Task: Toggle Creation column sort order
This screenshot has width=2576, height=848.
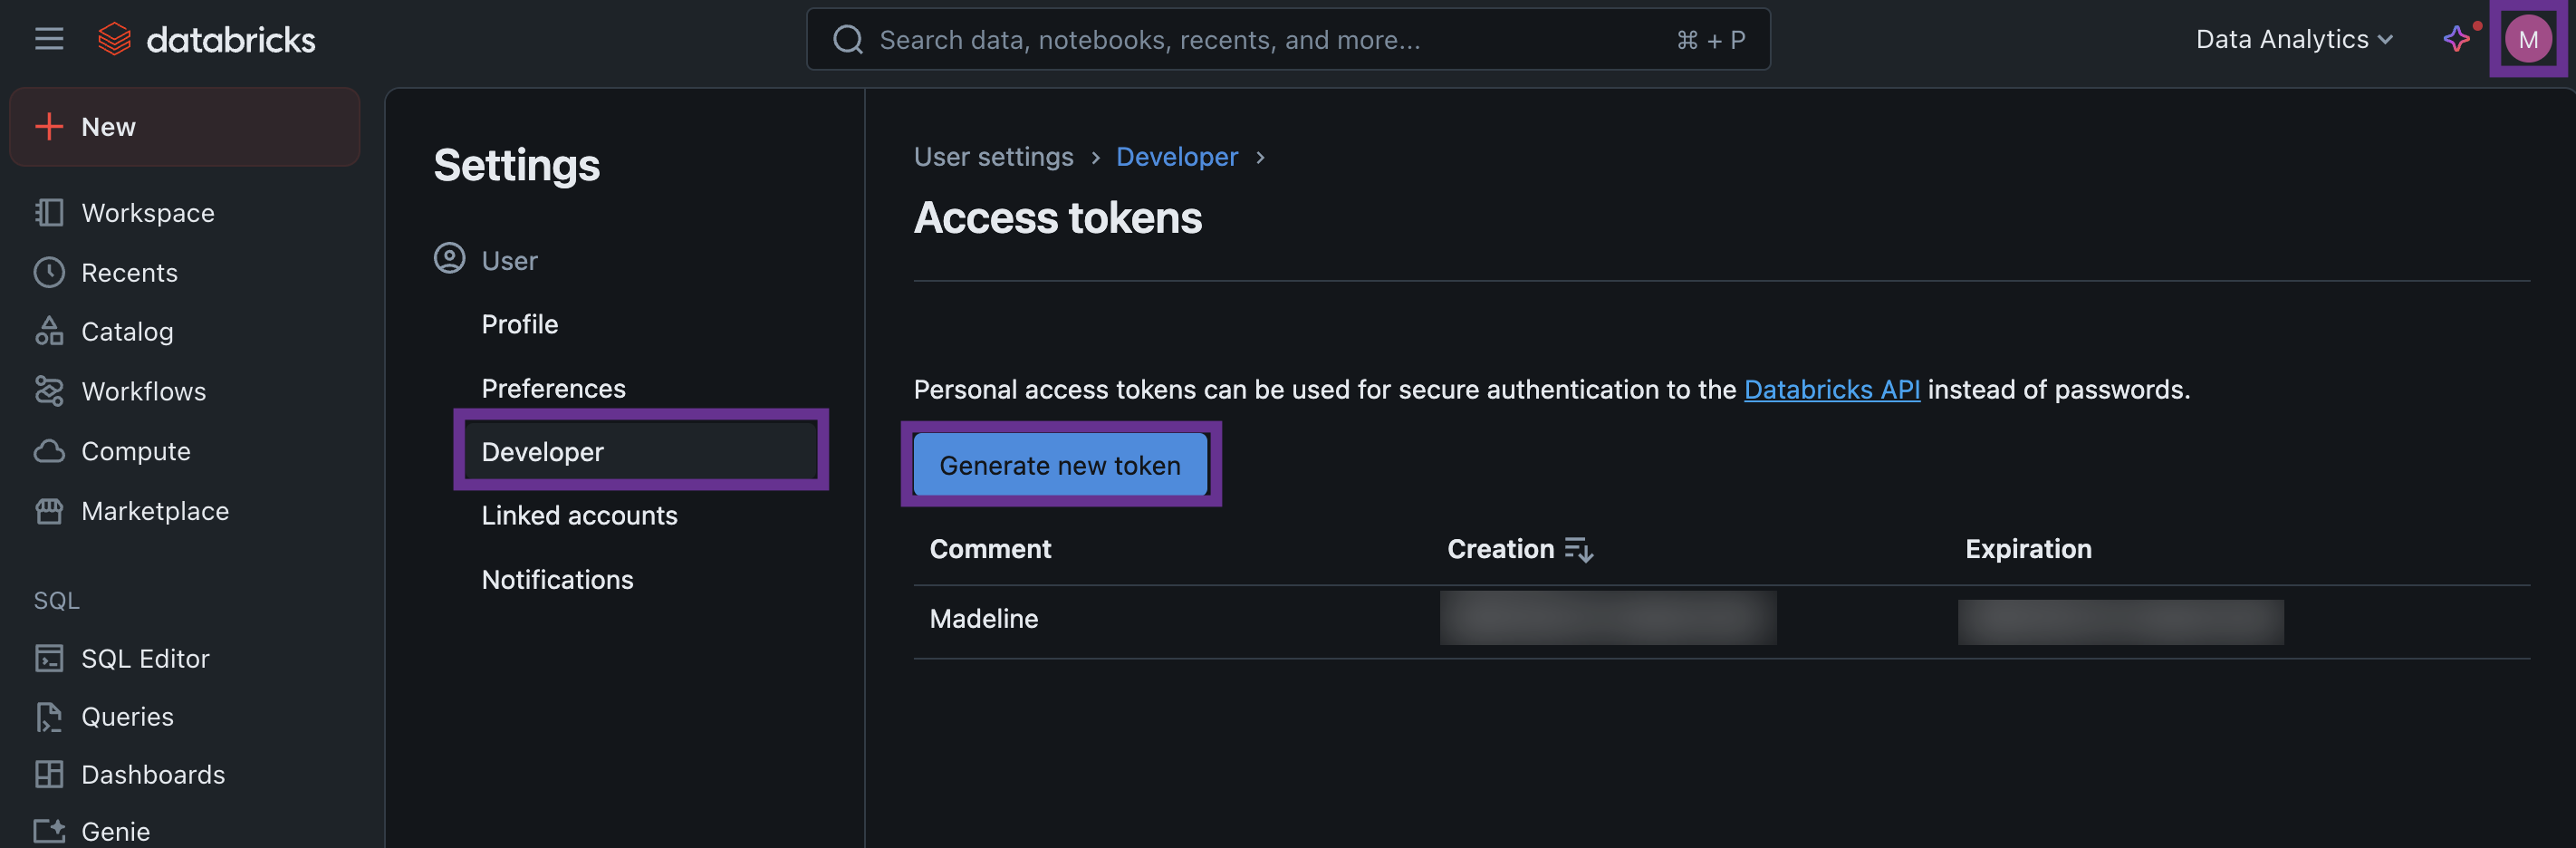Action: coord(1578,549)
